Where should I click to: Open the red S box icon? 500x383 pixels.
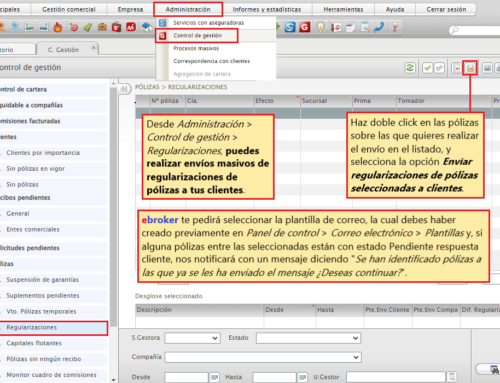pyautogui.click(x=336, y=27)
